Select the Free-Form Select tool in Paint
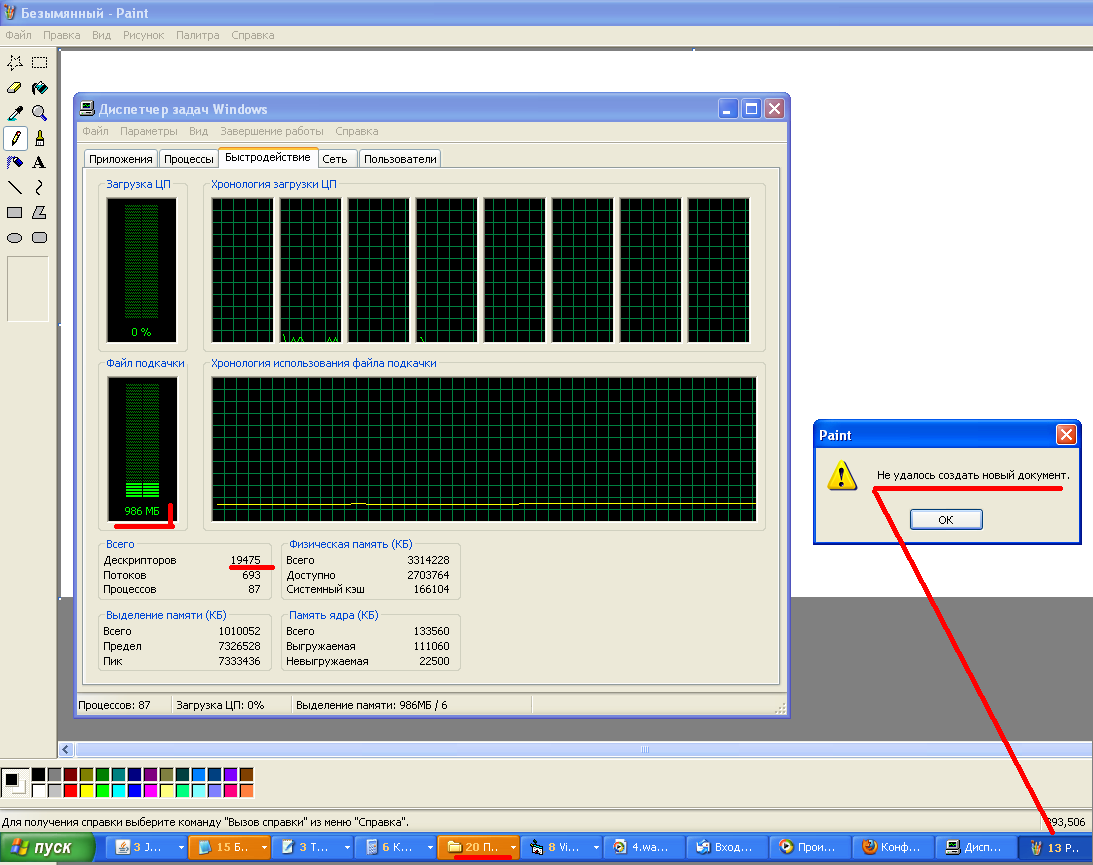This screenshot has height=865, width=1093. pyautogui.click(x=15, y=62)
